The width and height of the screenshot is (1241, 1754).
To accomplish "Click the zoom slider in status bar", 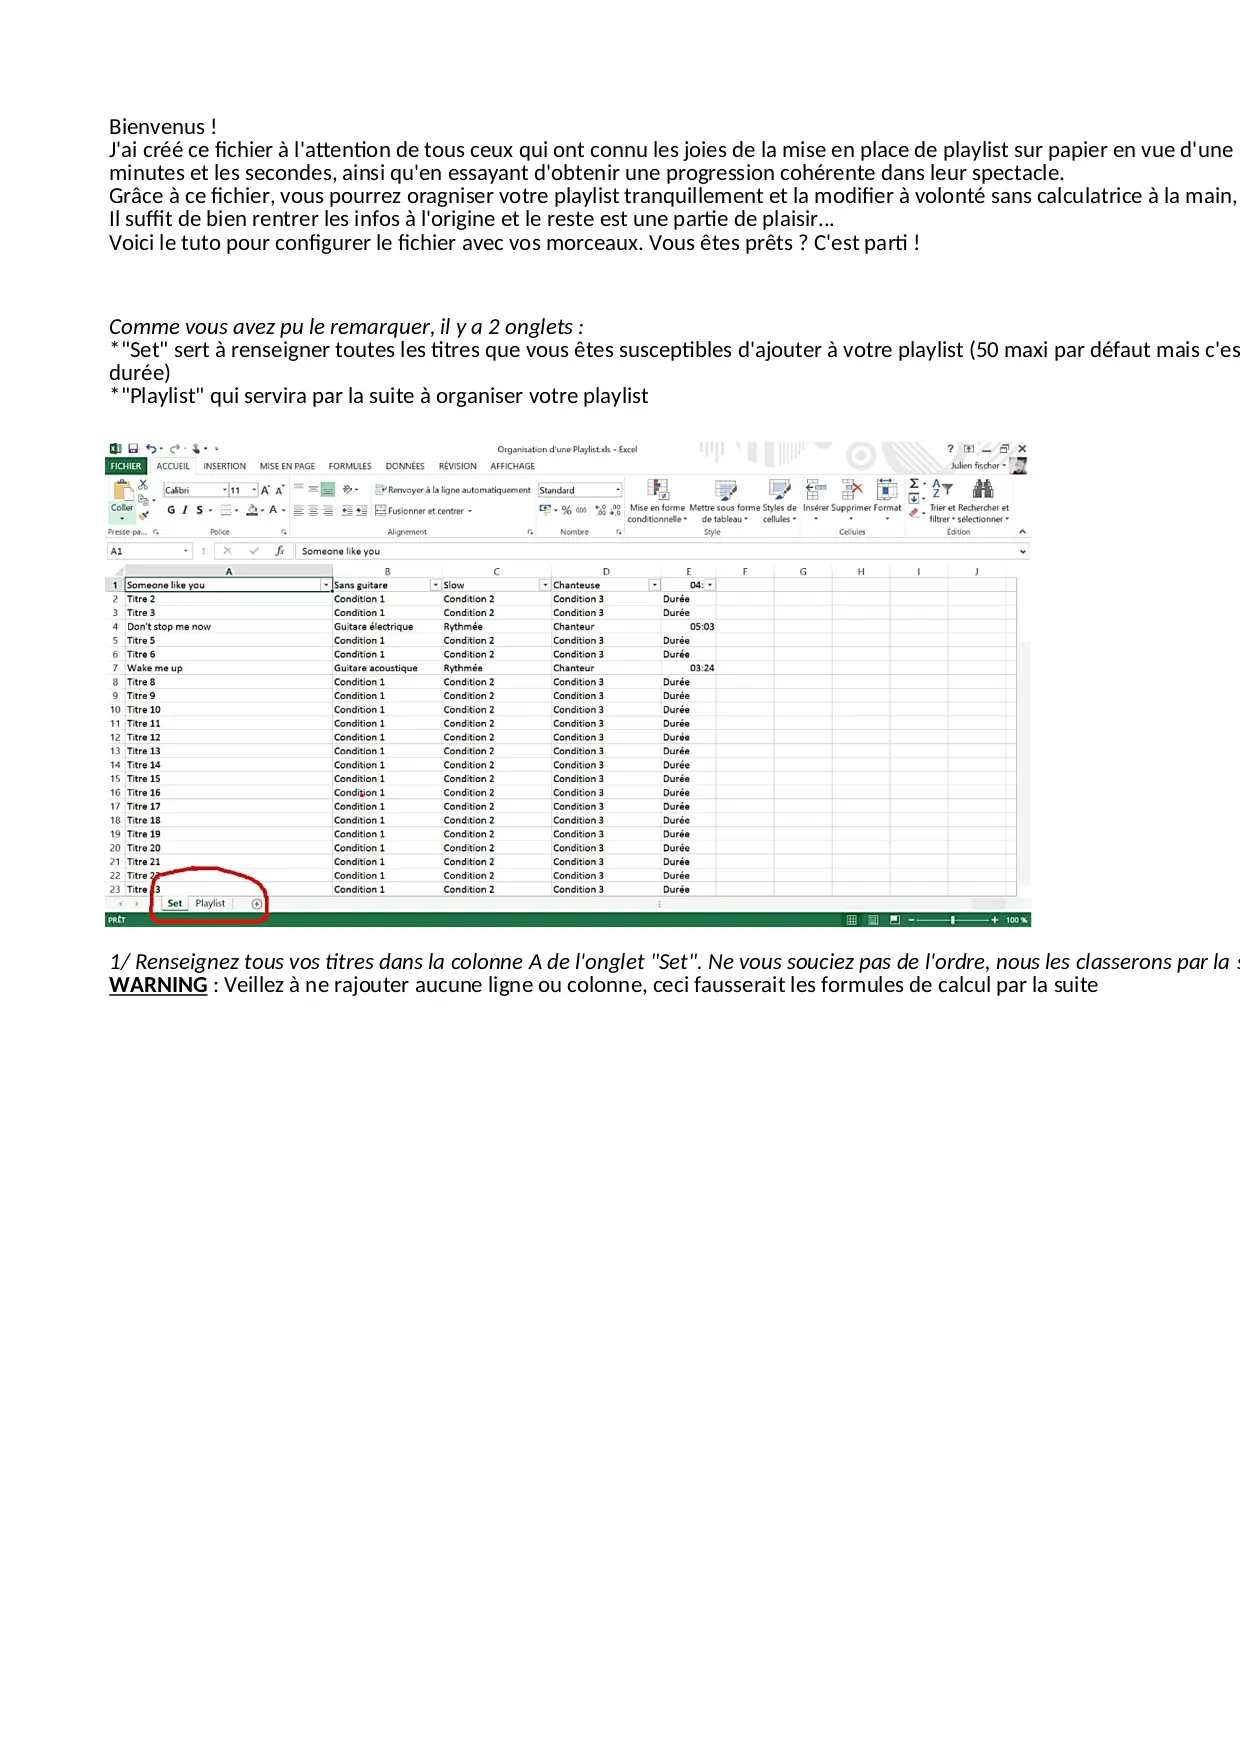I will 953,920.
